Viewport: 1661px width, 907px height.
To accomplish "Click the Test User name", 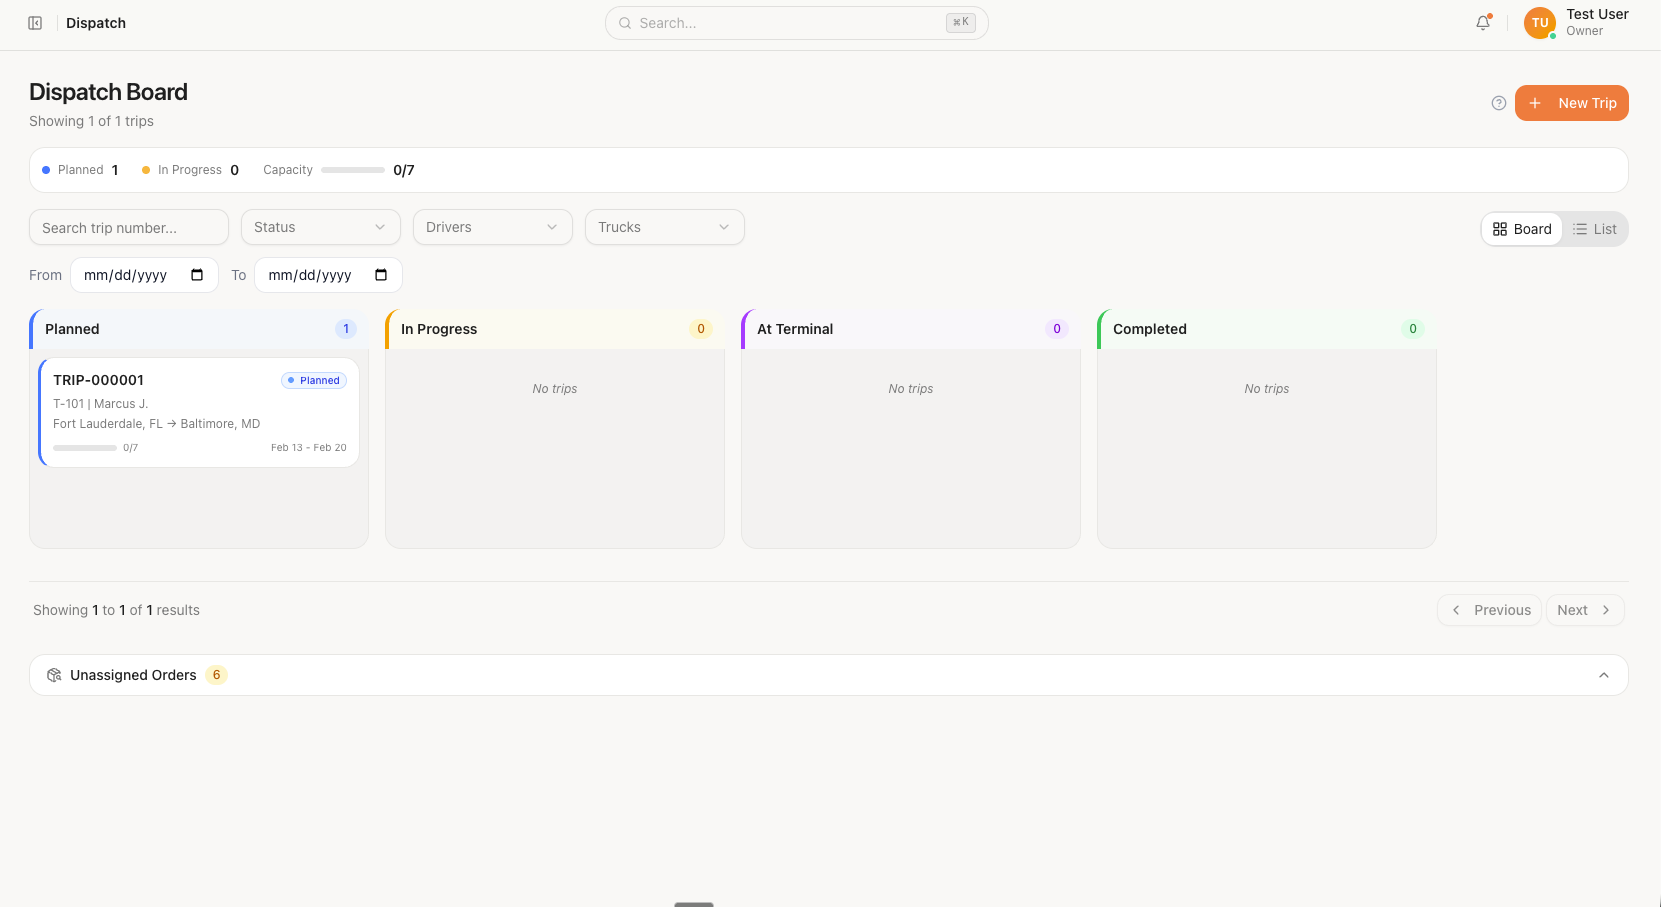I will click(1597, 14).
